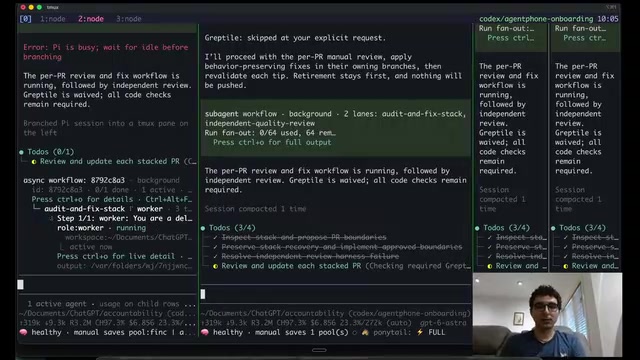Click the 'role:worker · running' status line
This screenshot has width=640, height=360.
click(101, 228)
